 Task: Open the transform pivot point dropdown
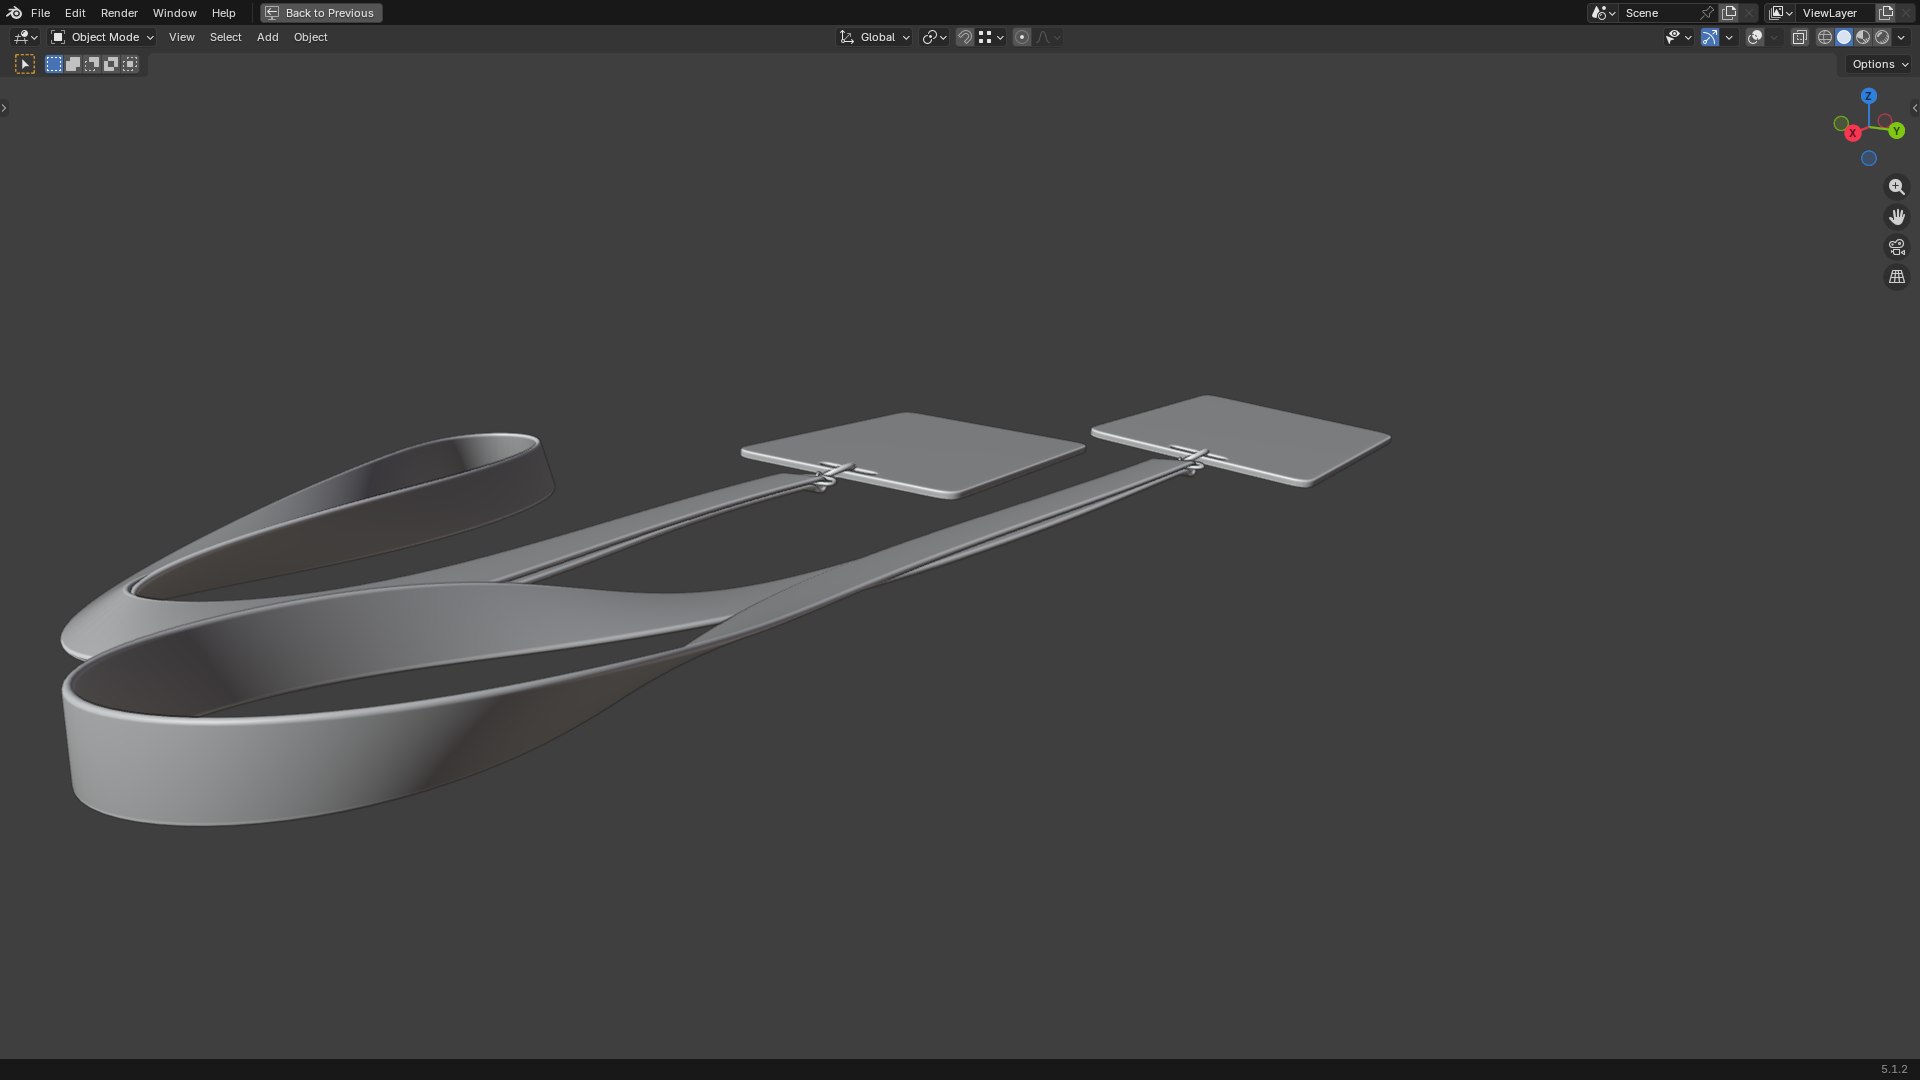click(934, 37)
